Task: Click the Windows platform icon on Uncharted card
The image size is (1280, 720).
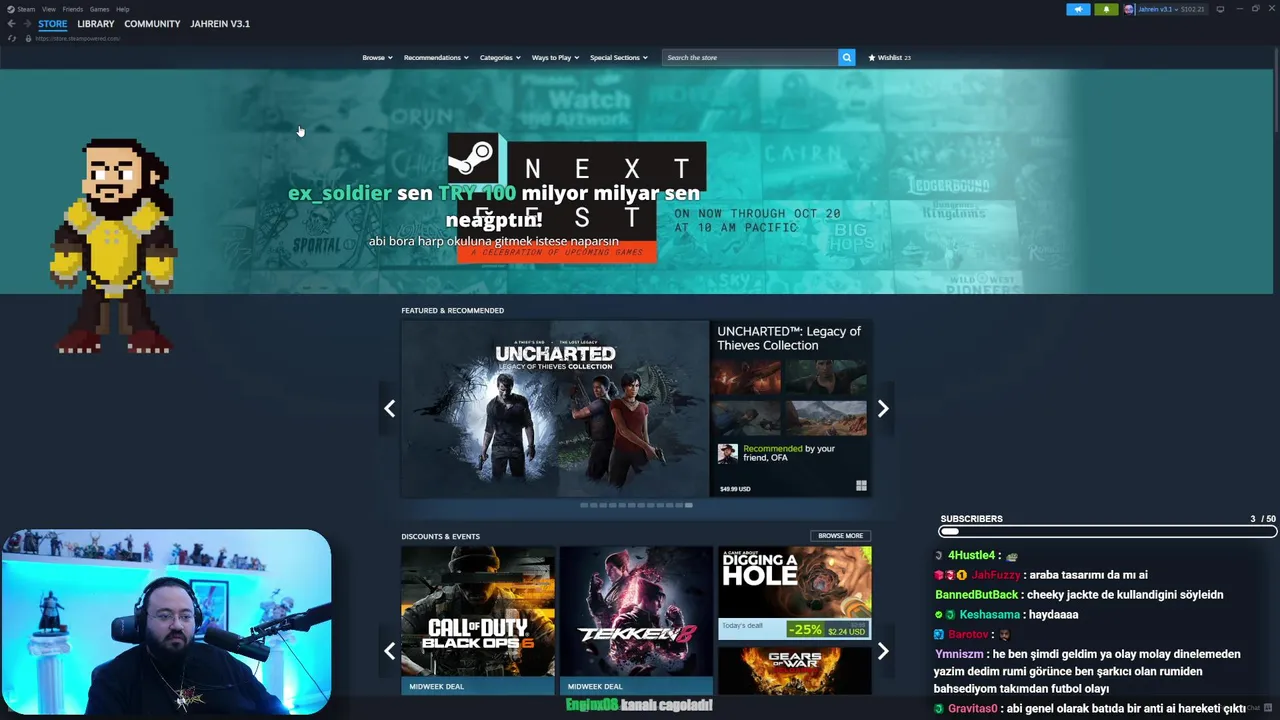Action: [861, 486]
